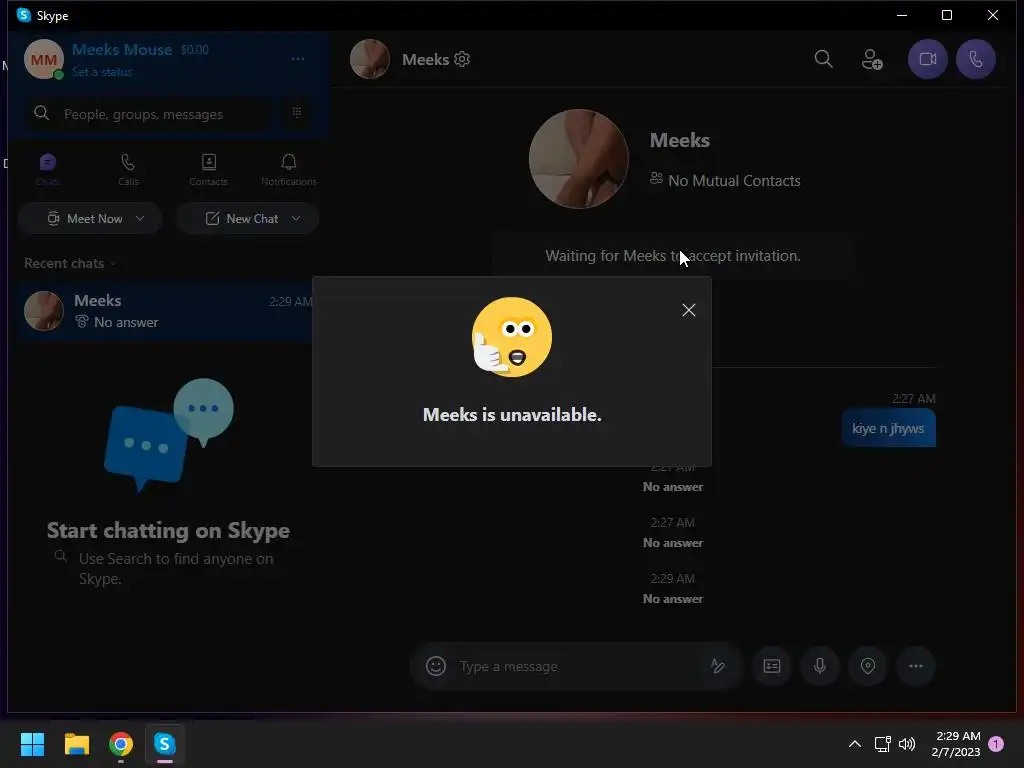The height and width of the screenshot is (768, 1024).
Task: Switch to the Contacts tab
Action: coord(208,169)
